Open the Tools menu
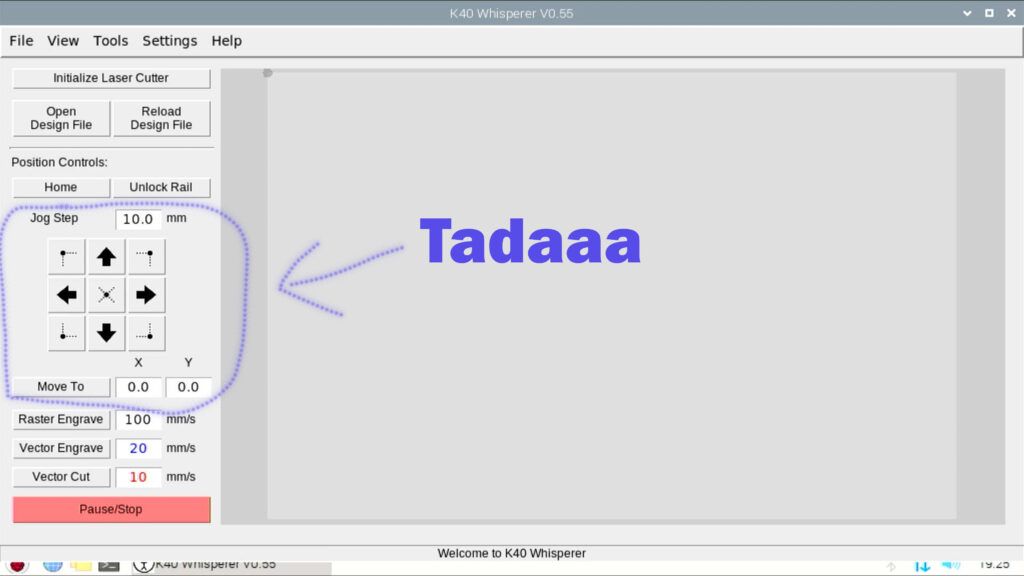The image size is (1024, 576). point(110,40)
